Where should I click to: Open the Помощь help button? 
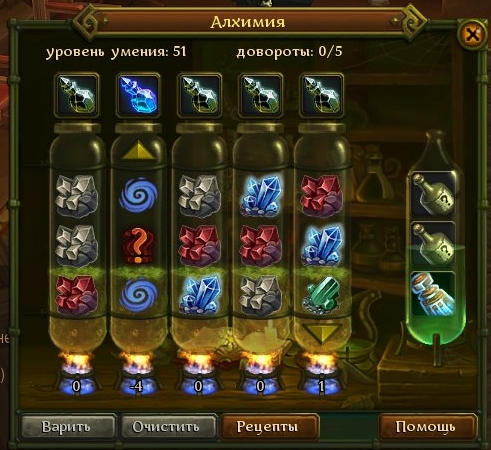coord(426,427)
